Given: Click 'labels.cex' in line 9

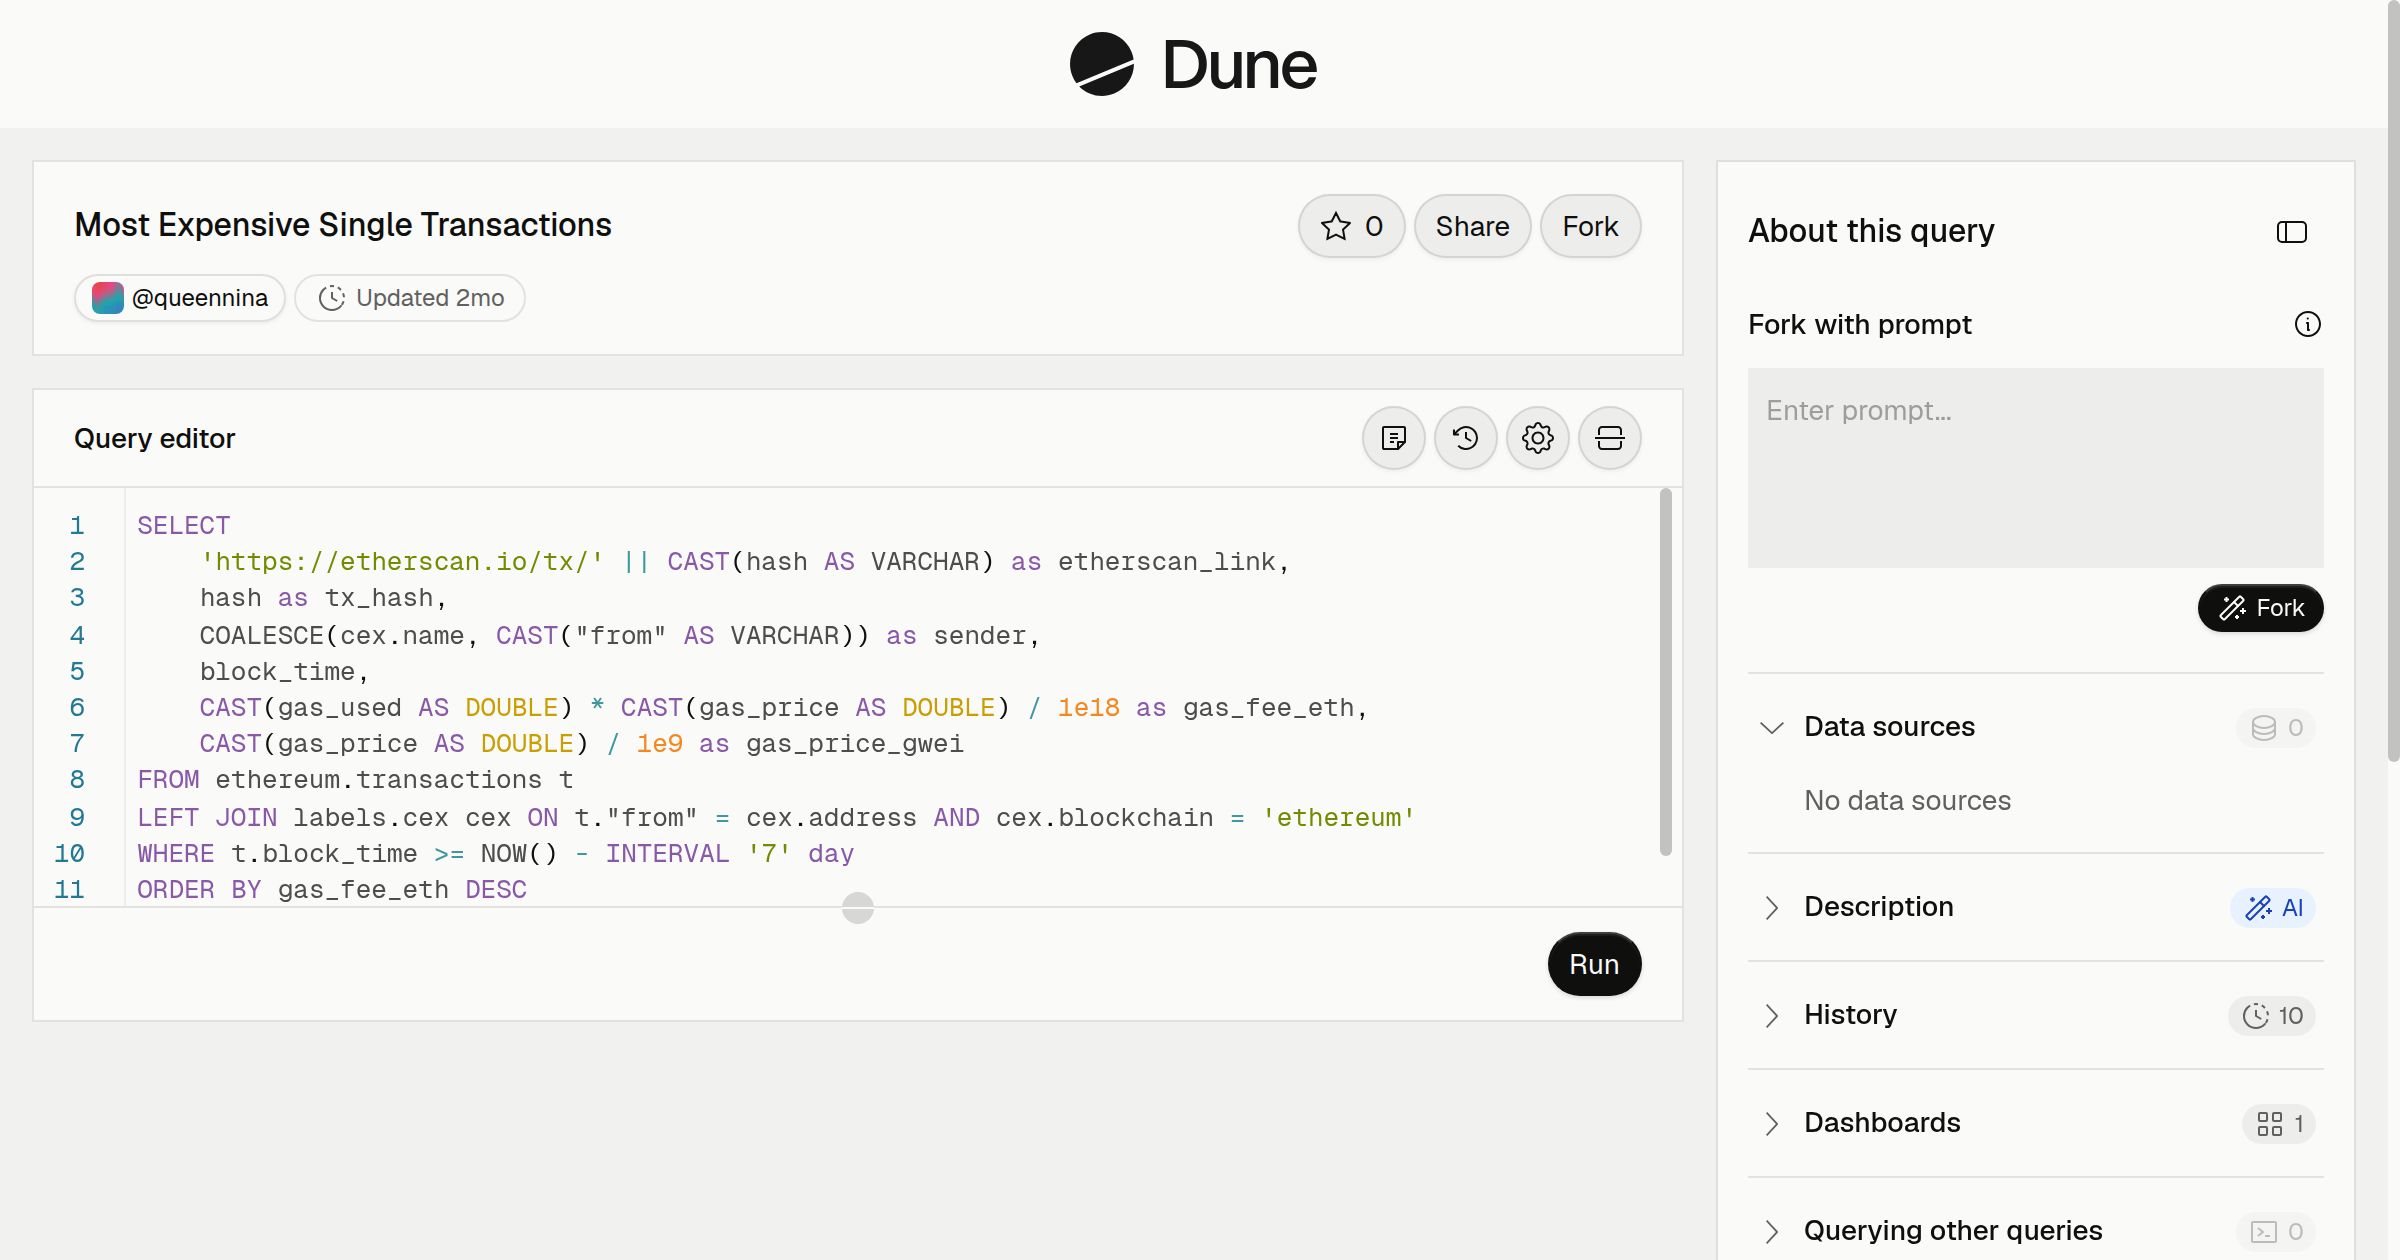Looking at the screenshot, I should point(371,817).
